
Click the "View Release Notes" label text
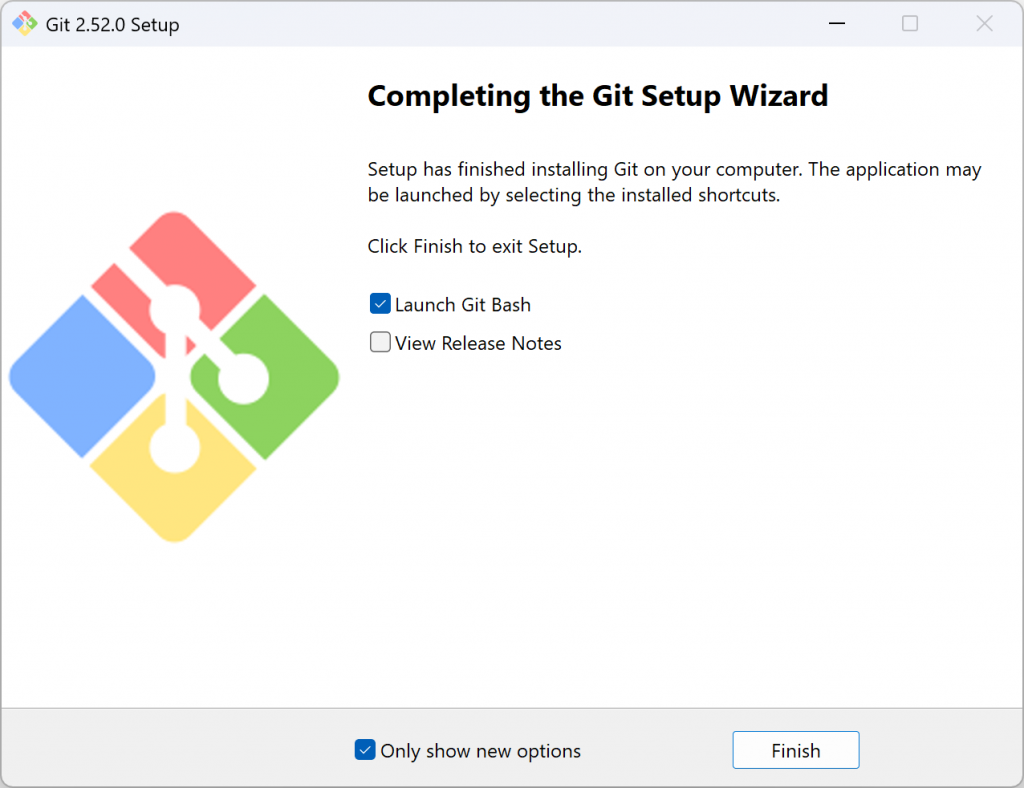point(478,344)
